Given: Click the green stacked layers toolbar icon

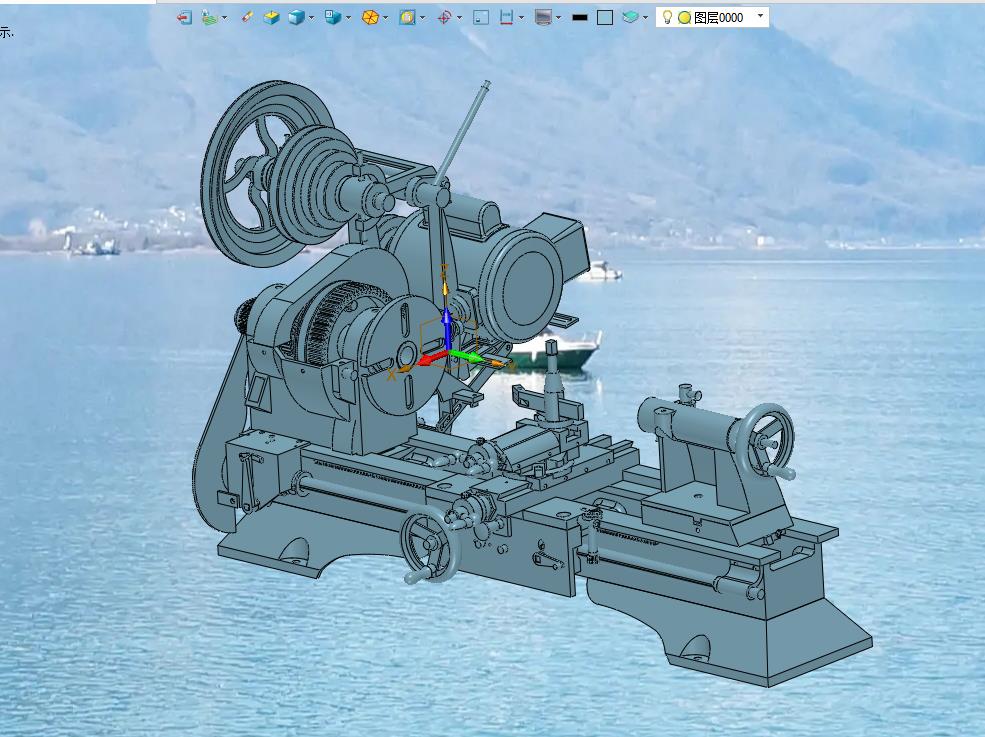Looking at the screenshot, I should [x=209, y=17].
